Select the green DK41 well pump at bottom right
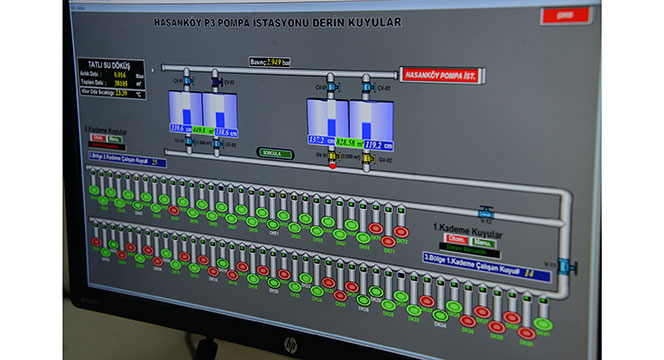 click(x=543, y=324)
